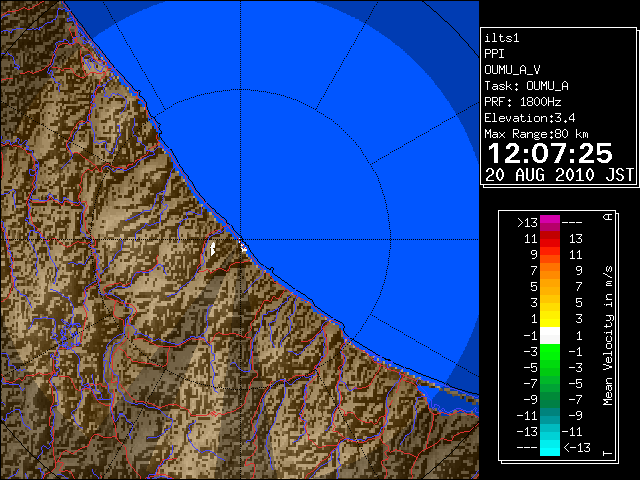The image size is (640, 480).
Task: Pick the bright green swatch below white
Action: coord(550,351)
